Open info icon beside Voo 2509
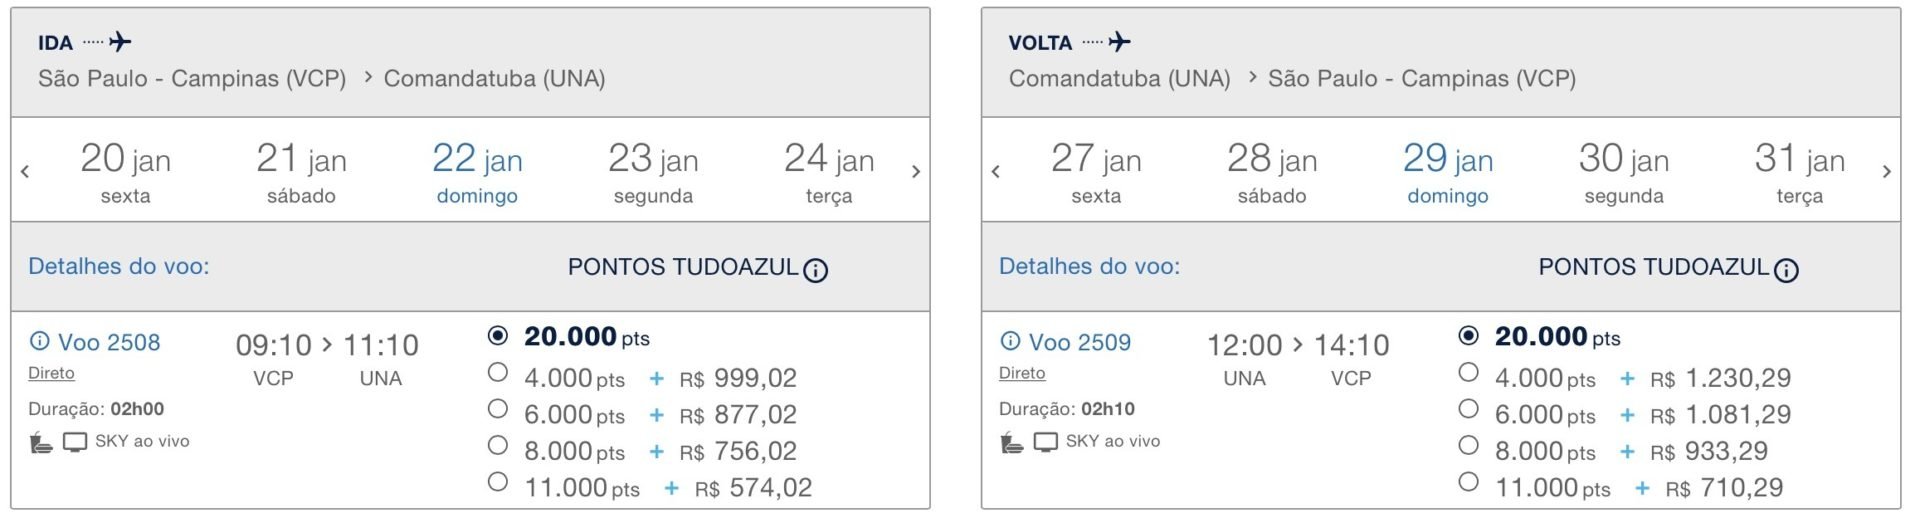1920x518 pixels. 1010,341
